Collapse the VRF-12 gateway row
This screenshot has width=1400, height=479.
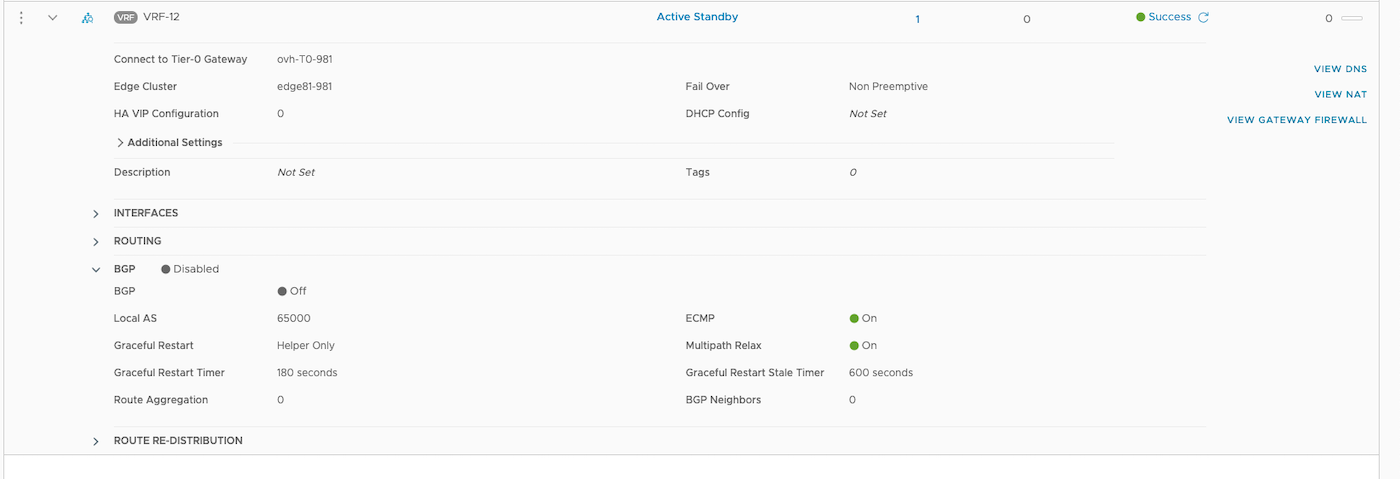click(x=53, y=18)
